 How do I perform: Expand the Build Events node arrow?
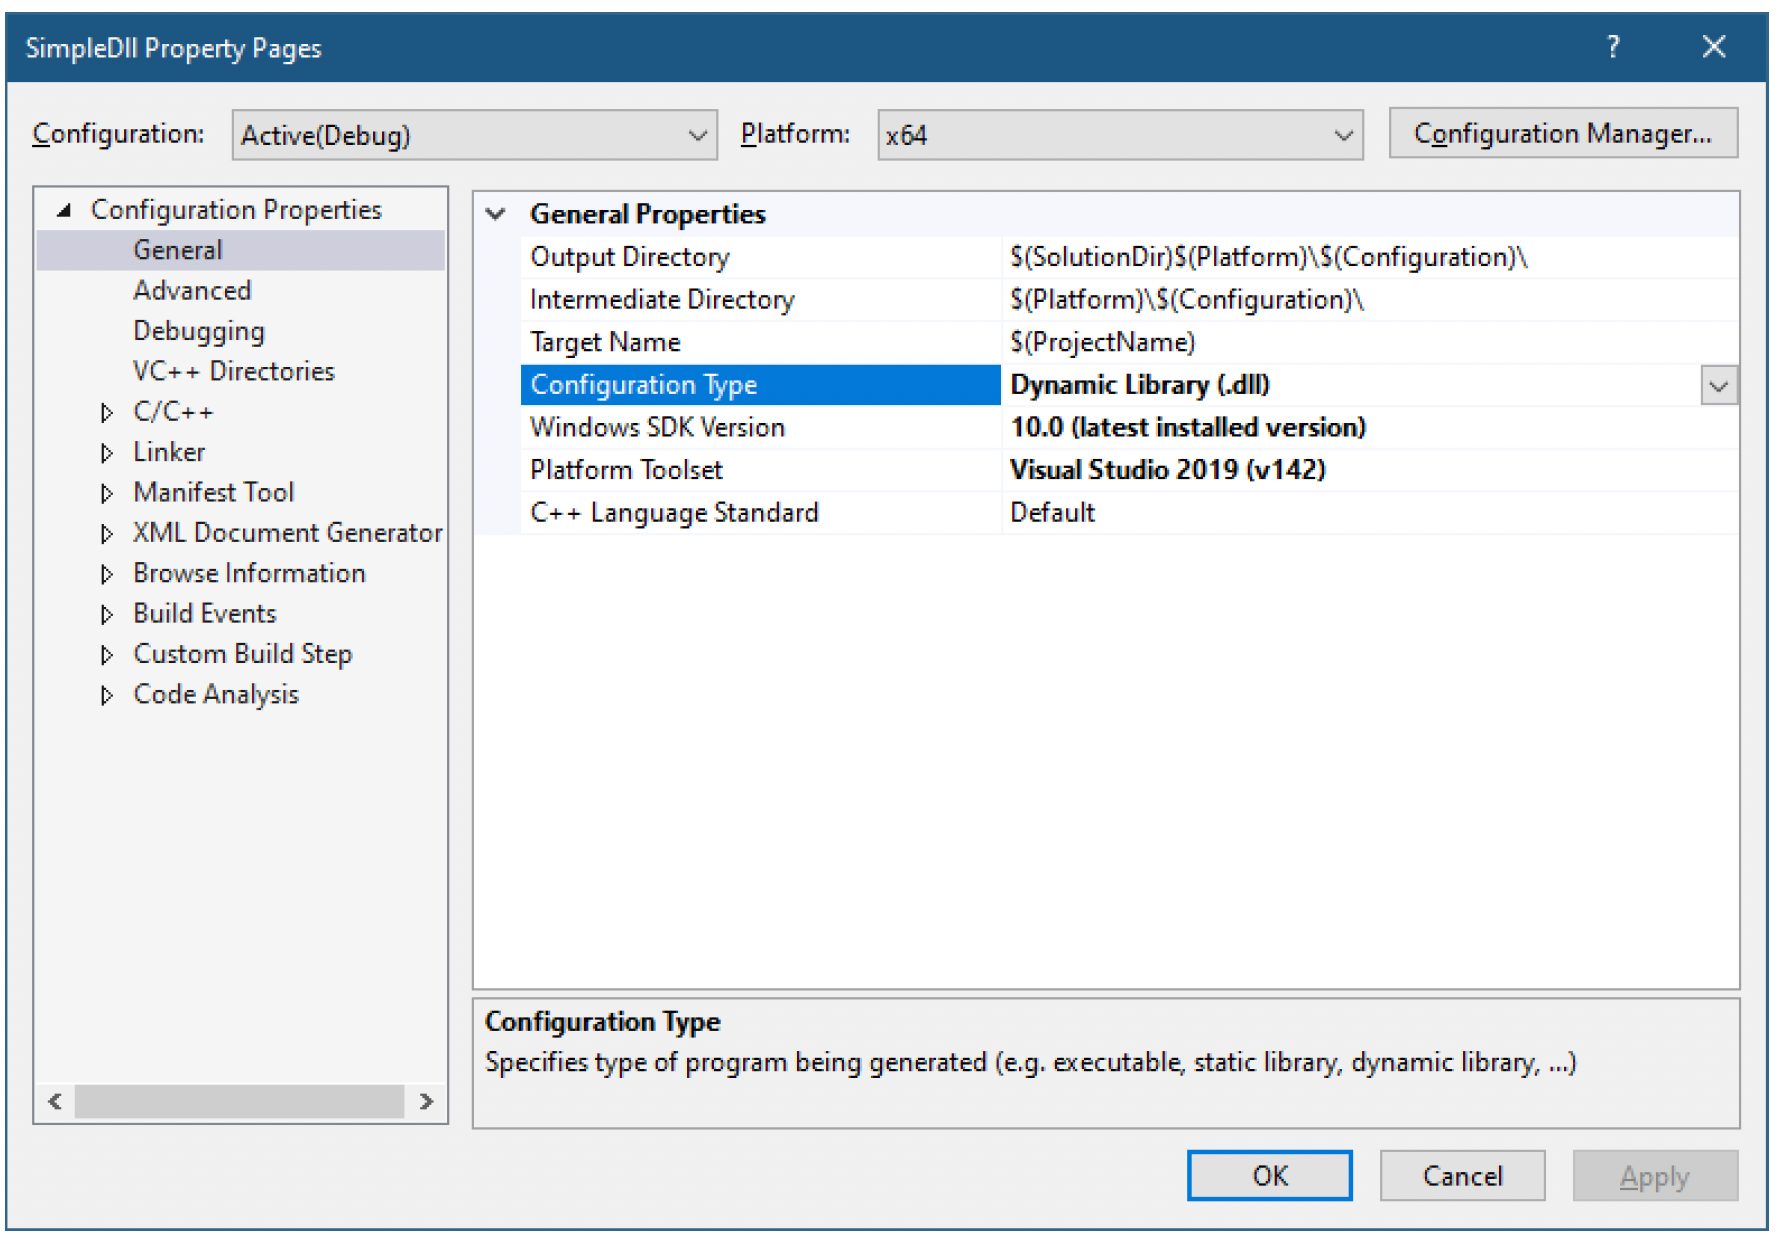[x=107, y=614]
